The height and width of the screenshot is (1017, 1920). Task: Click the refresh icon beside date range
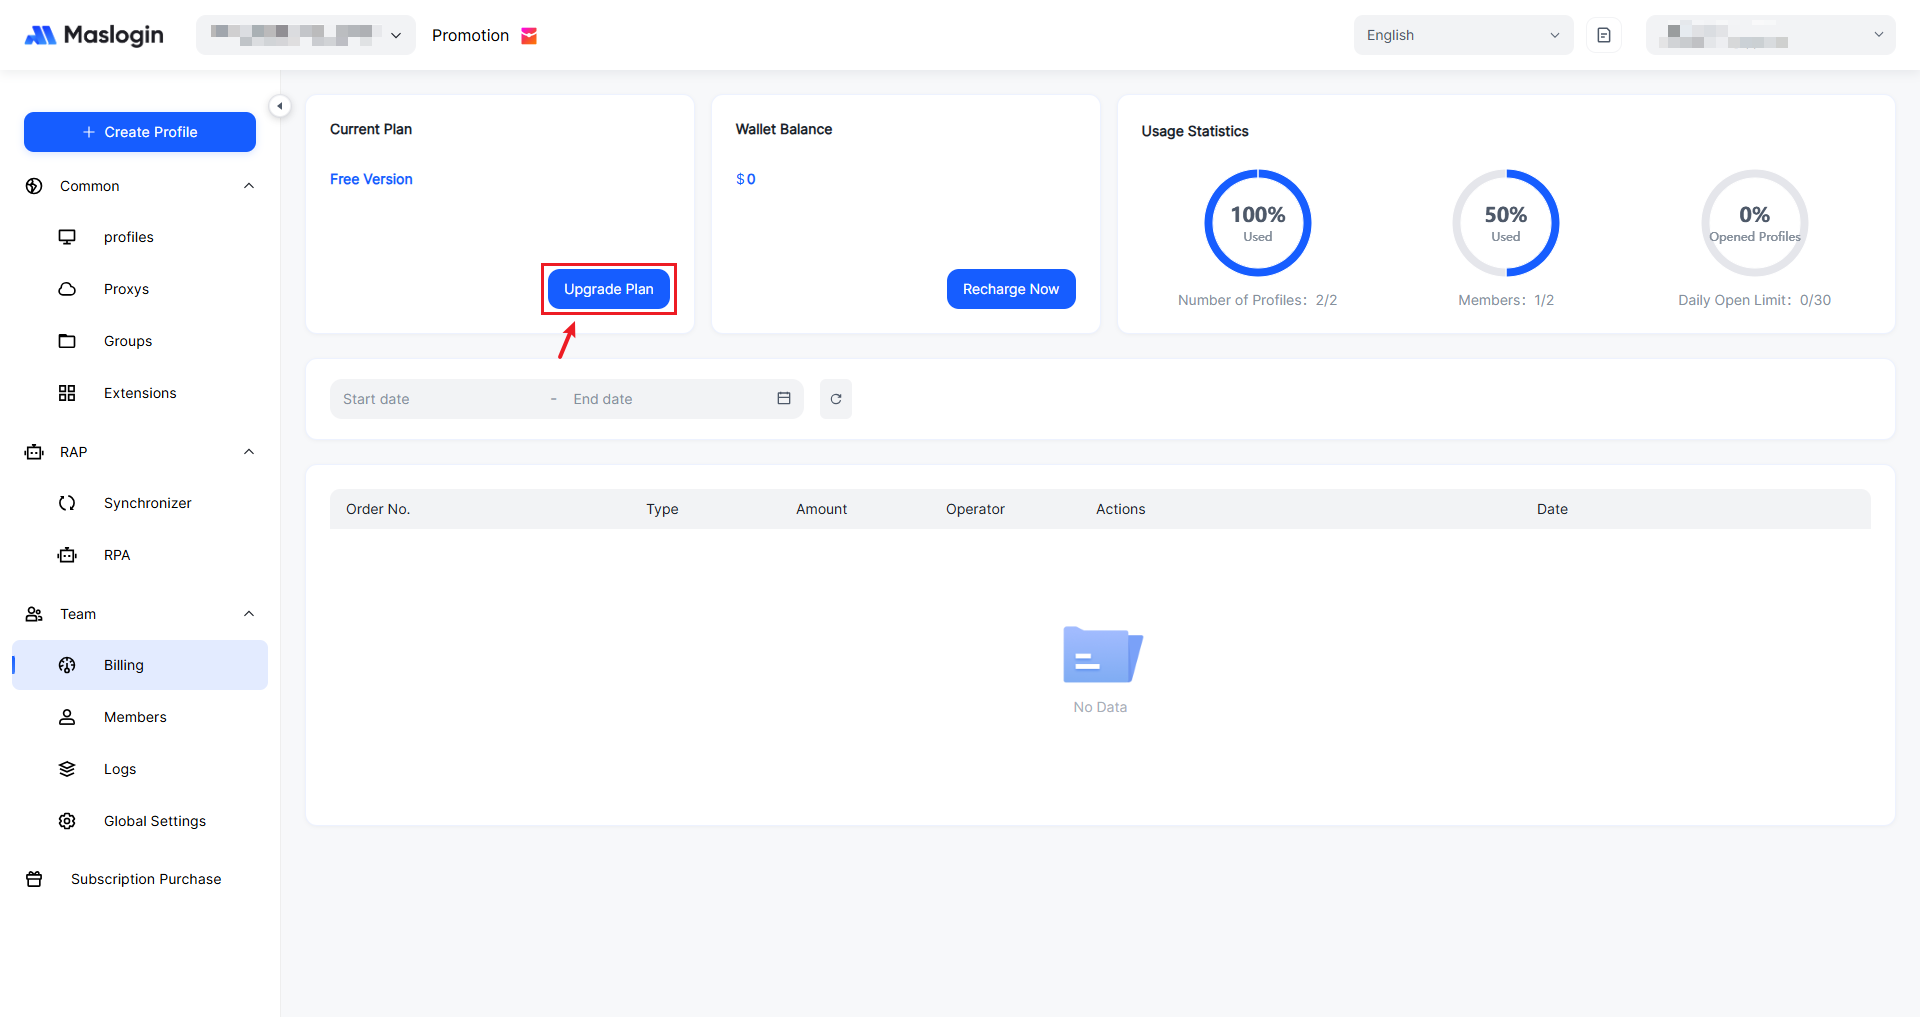tap(836, 399)
